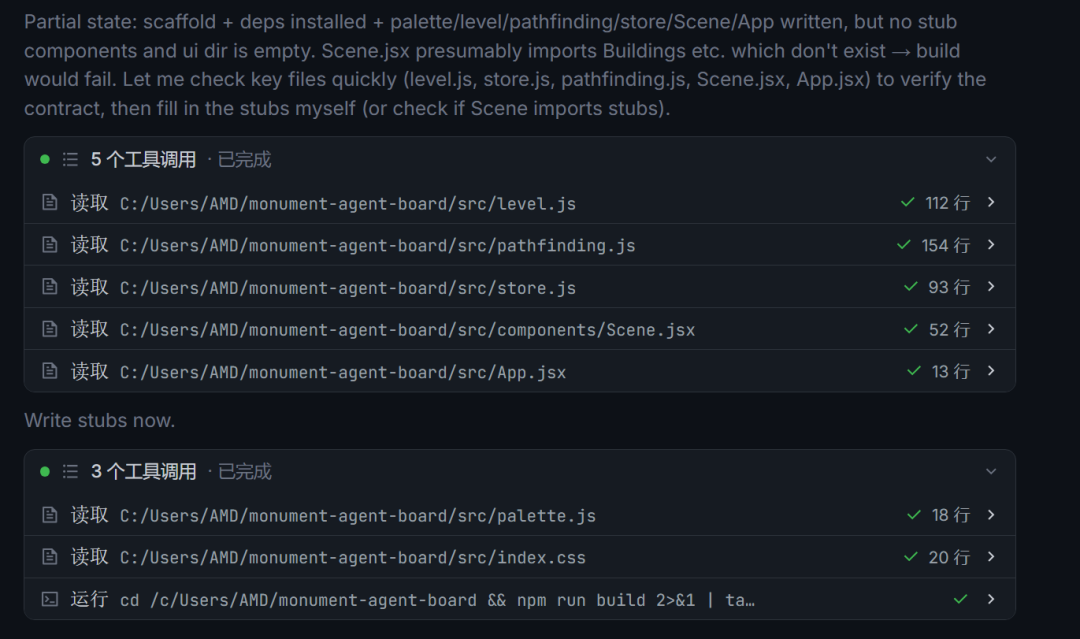Screen dimensions: 1080x639
Task: Click list icon in 3 tool calls header
Action: point(70,472)
